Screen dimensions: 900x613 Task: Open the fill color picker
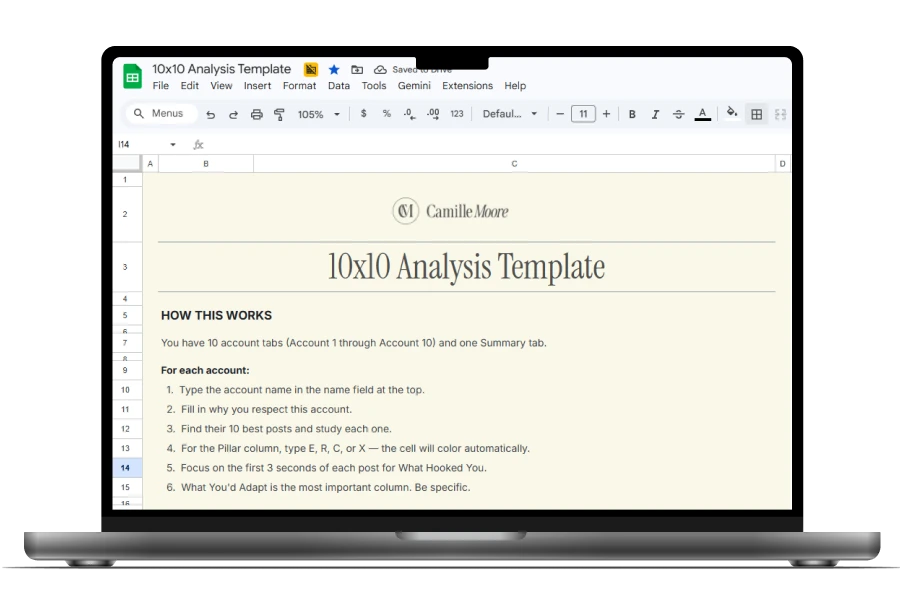[732, 112]
